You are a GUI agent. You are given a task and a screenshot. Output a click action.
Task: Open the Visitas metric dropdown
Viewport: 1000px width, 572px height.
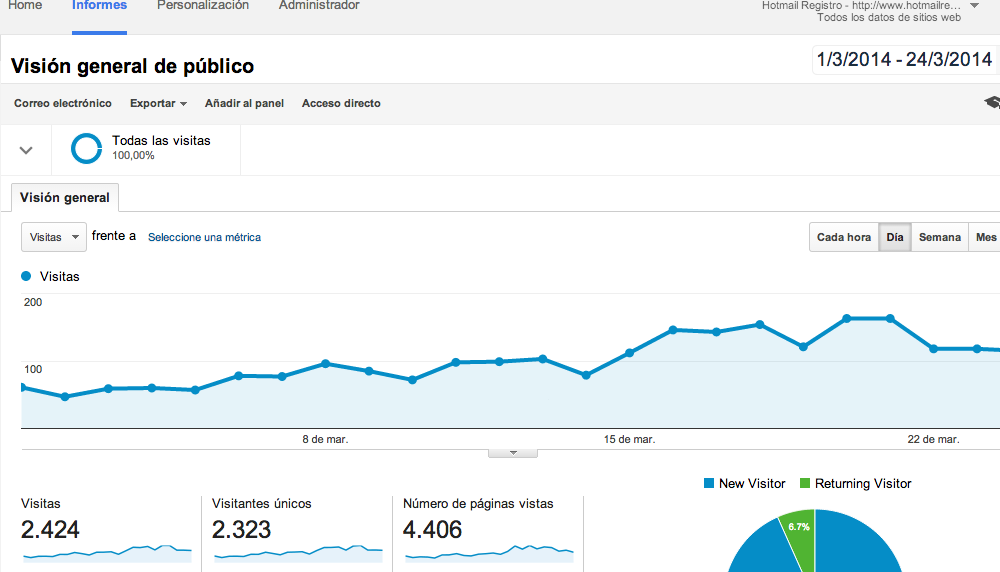[54, 237]
